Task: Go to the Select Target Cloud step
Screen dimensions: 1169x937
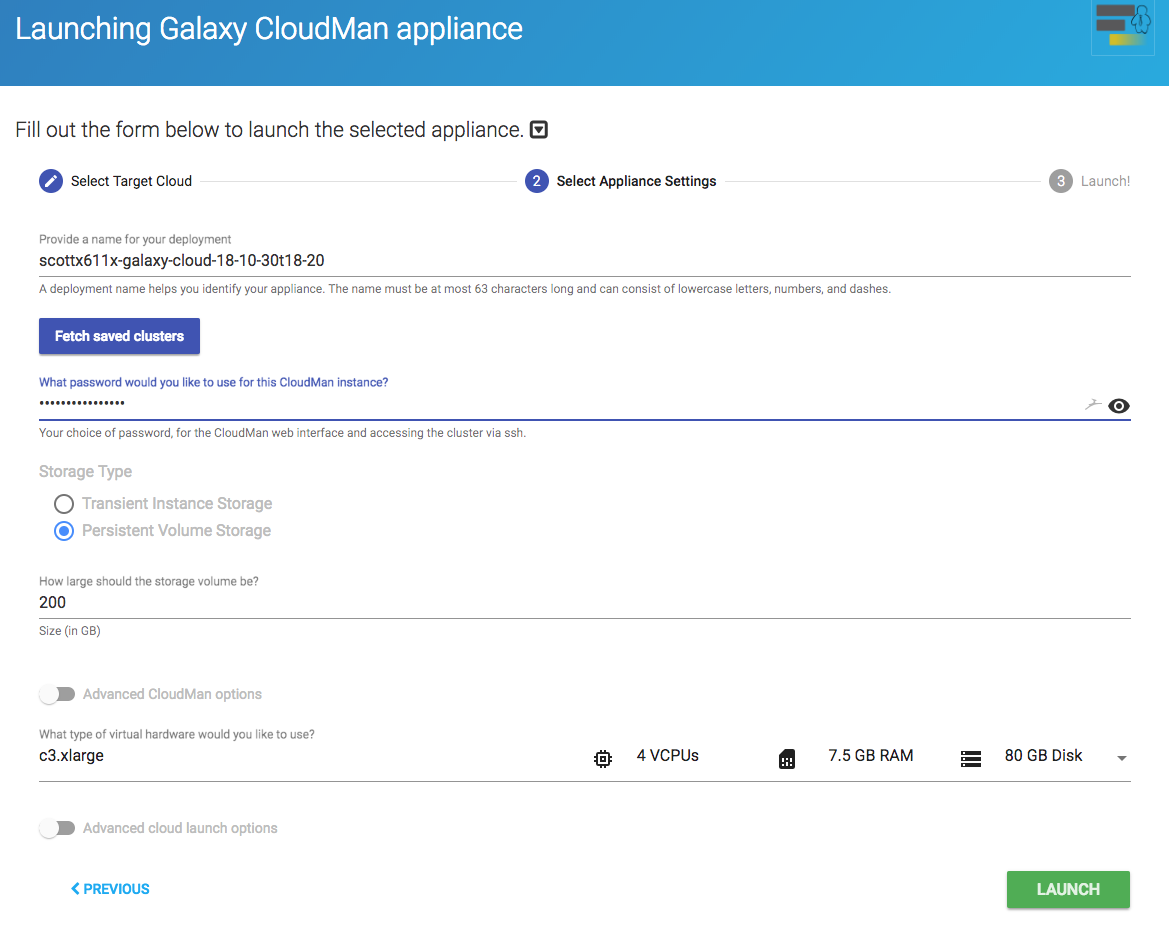Action: 131,181
